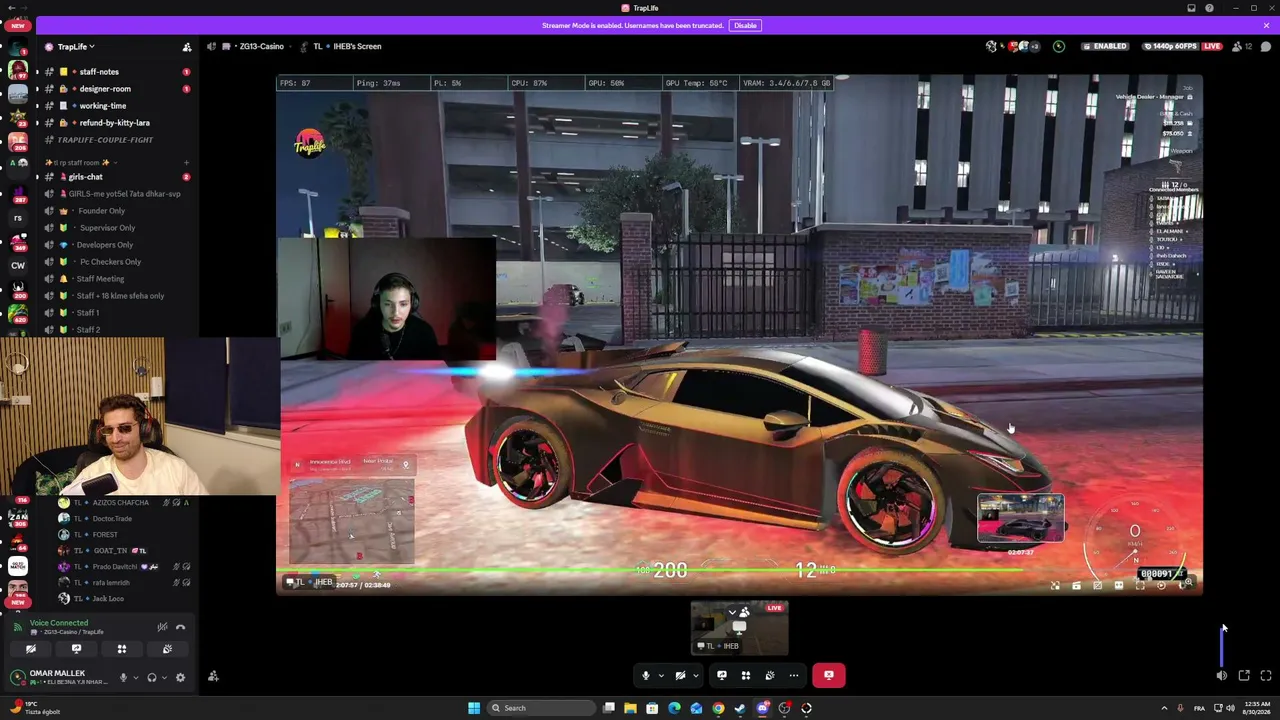Click the hang-up phone icon beside Voice Connected
The image size is (1280, 720).
pos(180,628)
